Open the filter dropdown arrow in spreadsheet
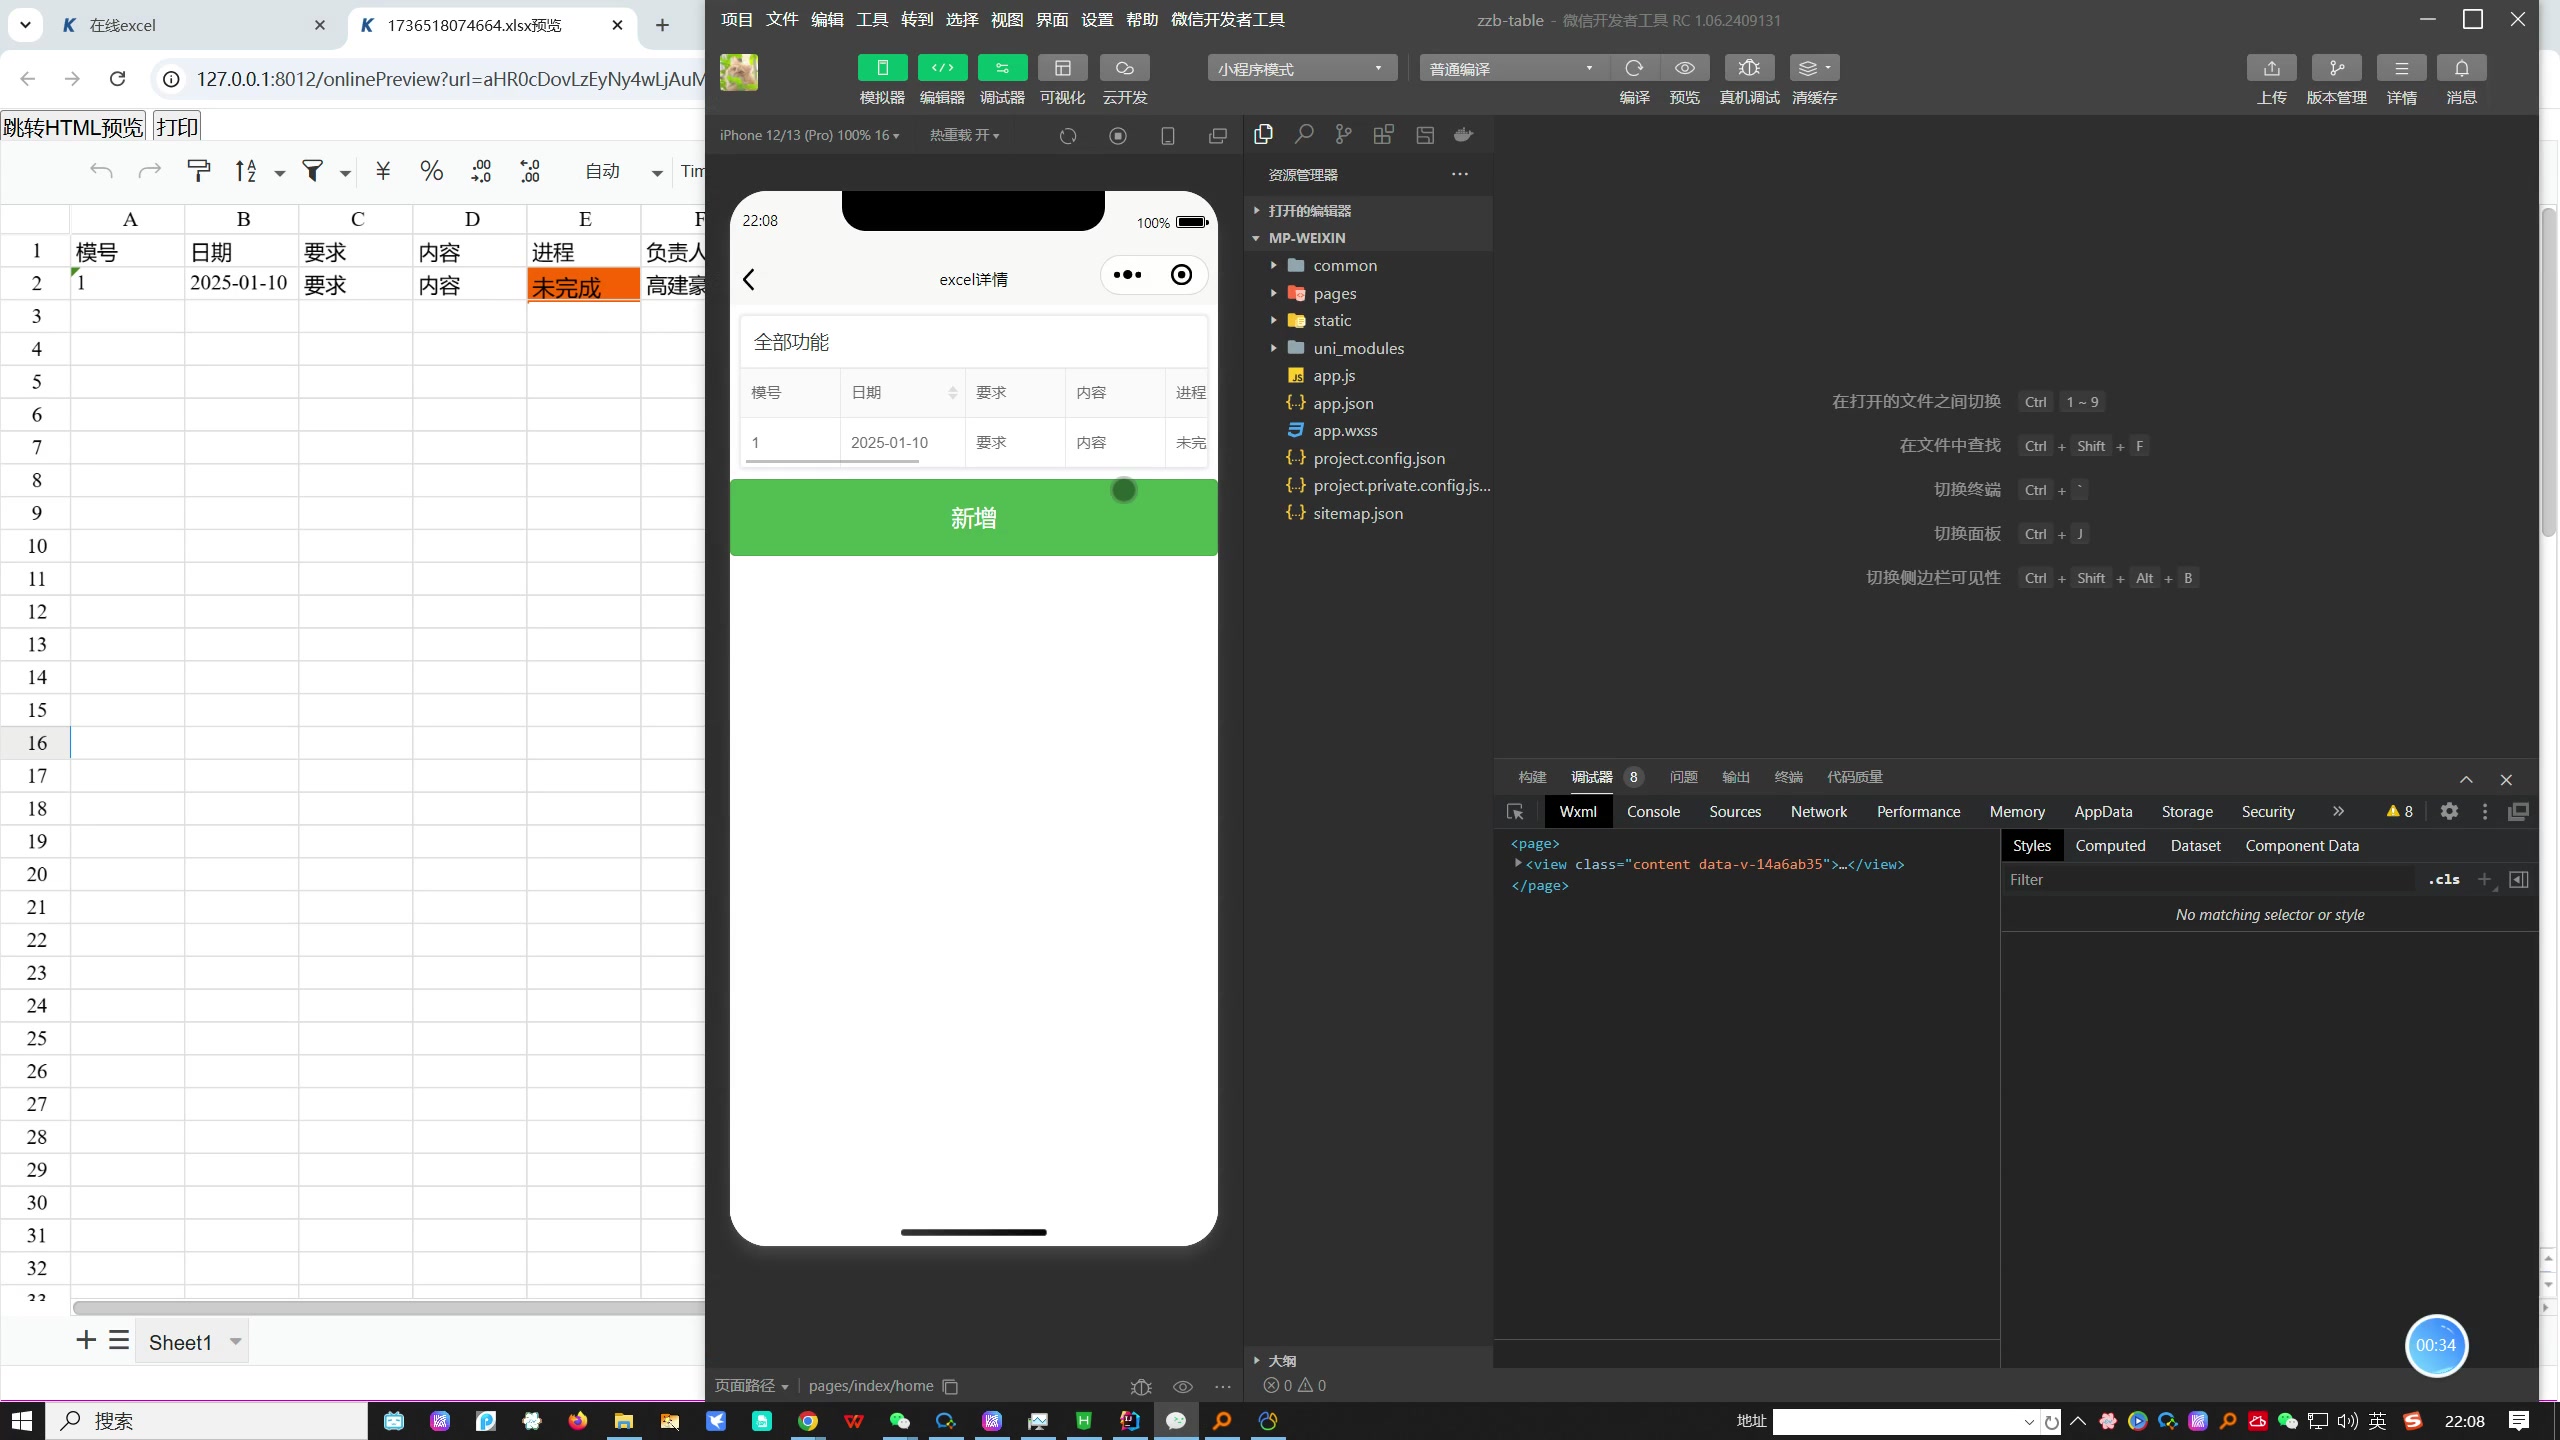Image resolution: width=2560 pixels, height=1440 pixels. click(x=345, y=173)
